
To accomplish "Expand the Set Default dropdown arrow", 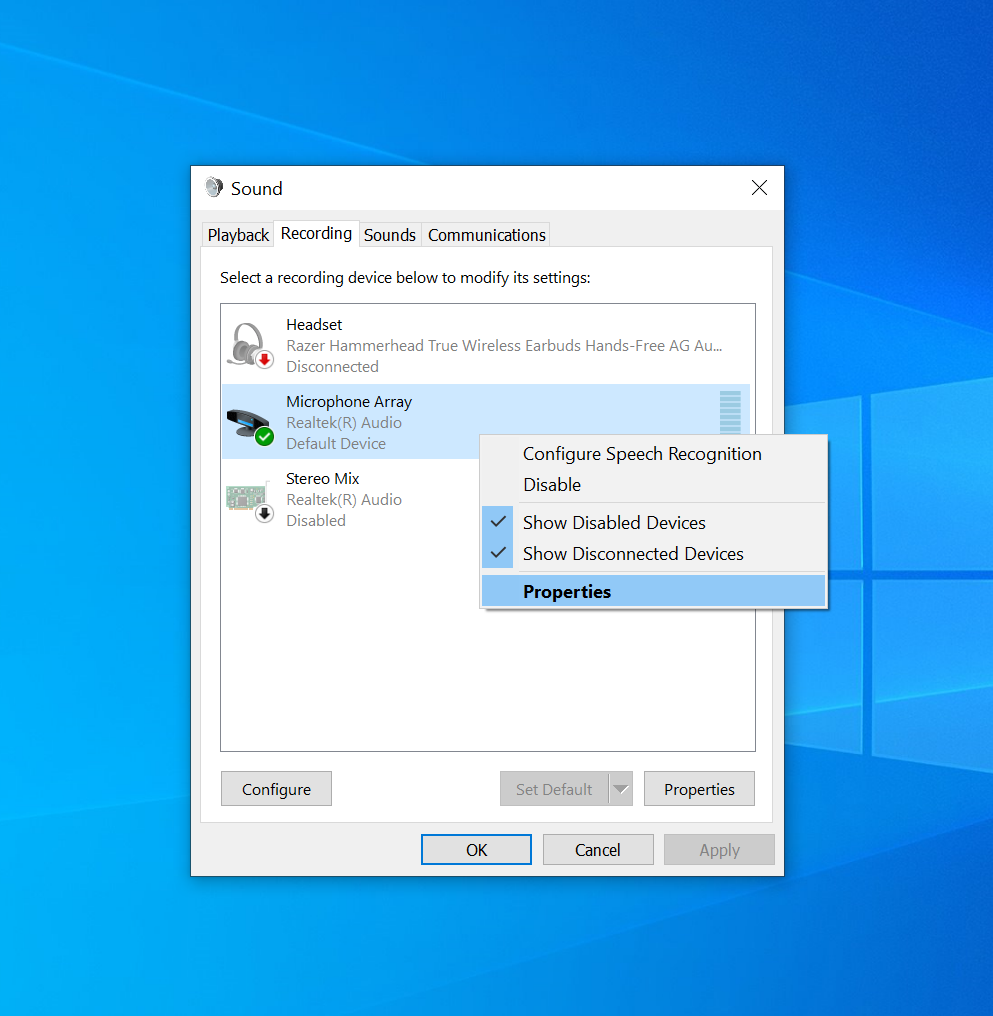I will click(x=621, y=789).
